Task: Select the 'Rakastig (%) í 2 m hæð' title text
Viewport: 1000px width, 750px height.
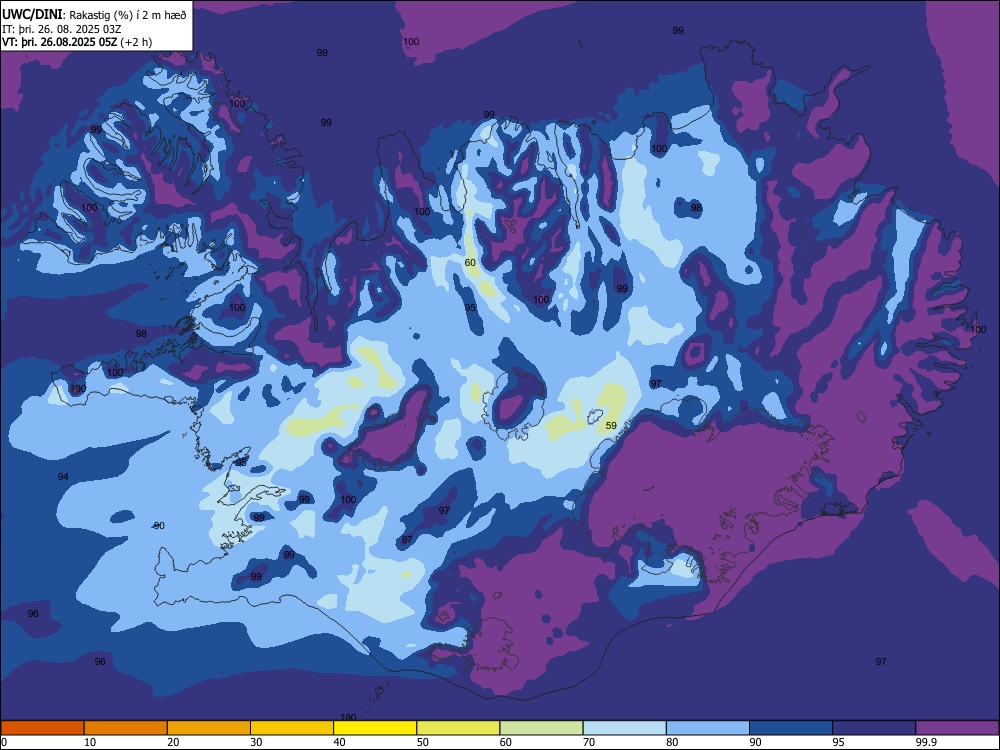Action: [x=128, y=15]
